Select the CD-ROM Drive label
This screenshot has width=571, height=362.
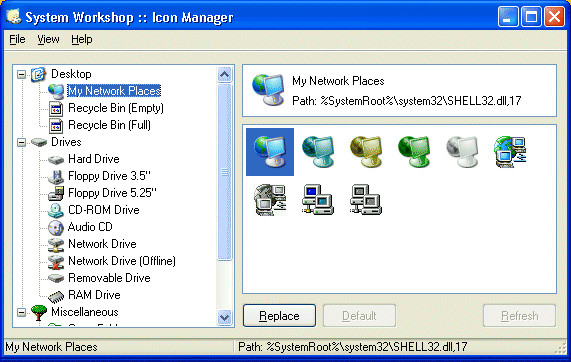point(104,210)
